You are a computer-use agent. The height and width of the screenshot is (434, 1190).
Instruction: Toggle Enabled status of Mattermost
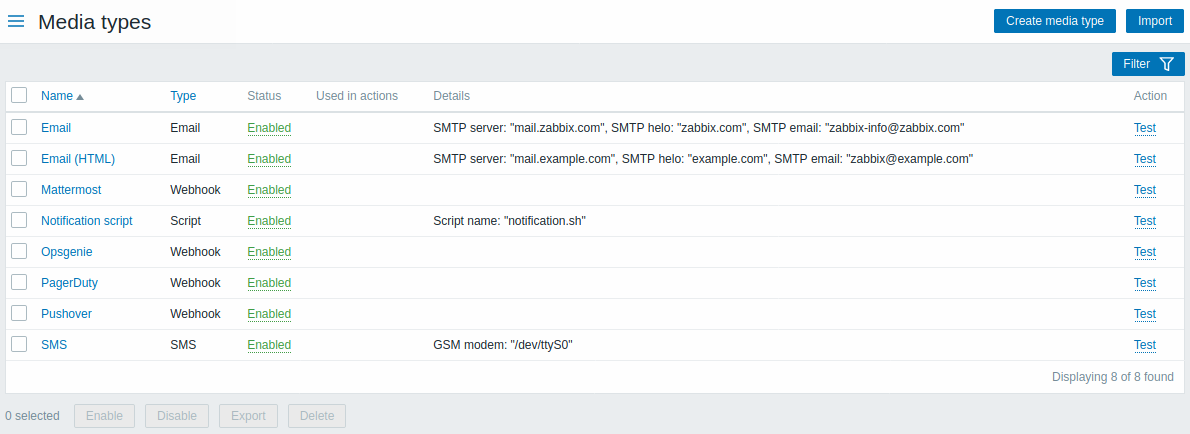pyautogui.click(x=269, y=190)
